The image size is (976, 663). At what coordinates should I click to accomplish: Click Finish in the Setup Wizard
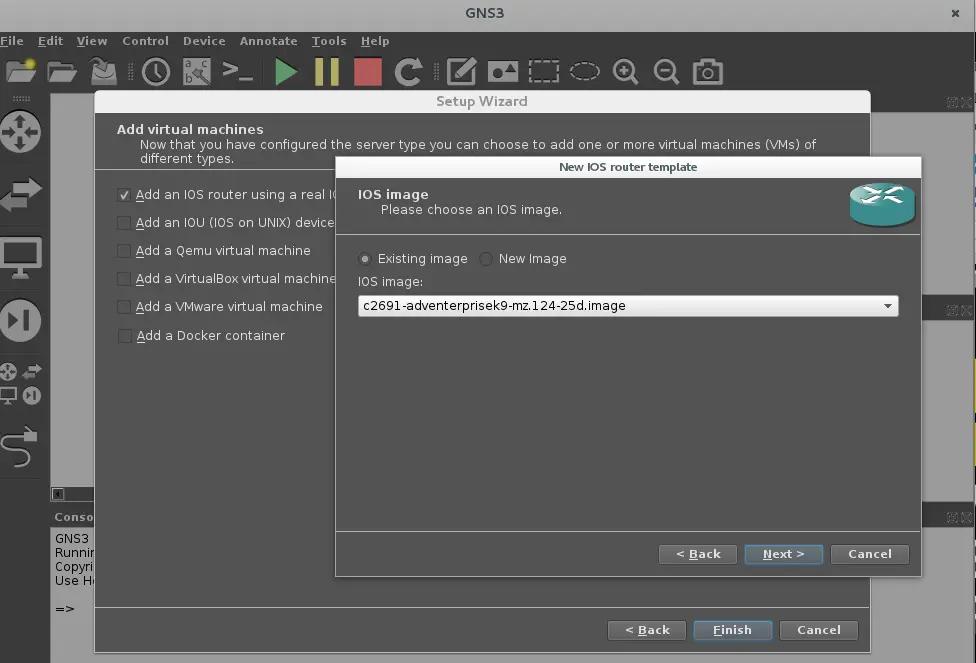[x=733, y=630]
